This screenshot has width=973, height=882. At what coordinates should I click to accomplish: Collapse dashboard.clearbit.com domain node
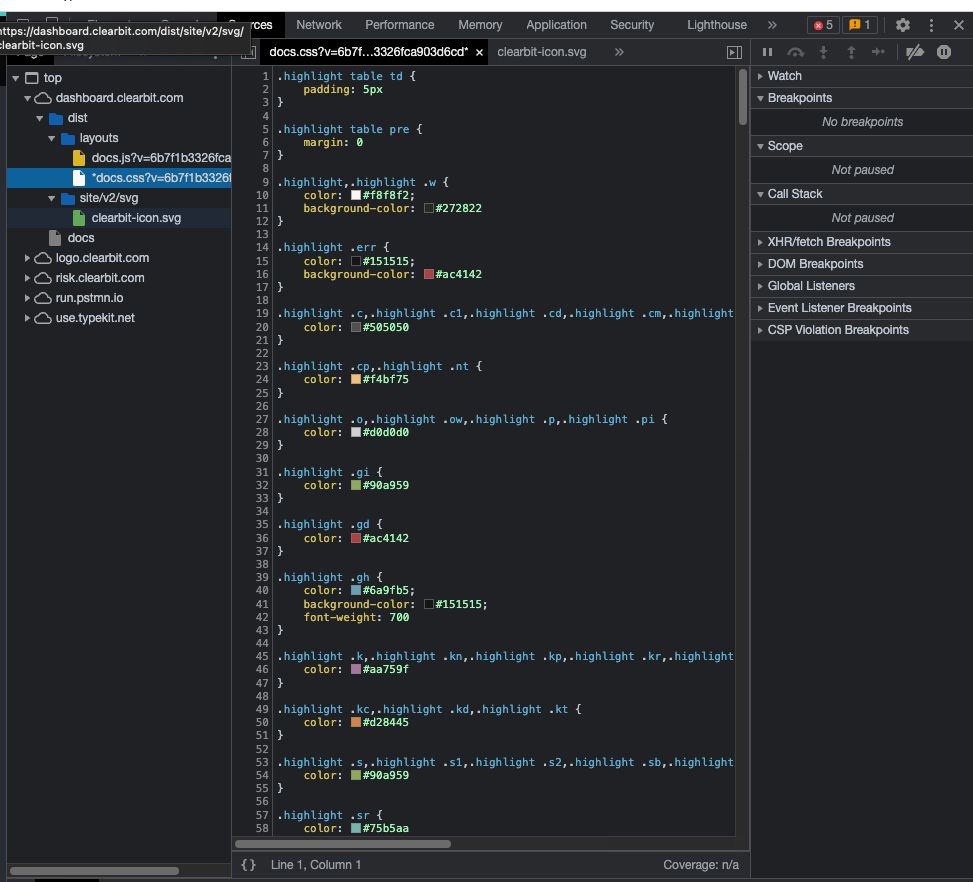coord(27,98)
